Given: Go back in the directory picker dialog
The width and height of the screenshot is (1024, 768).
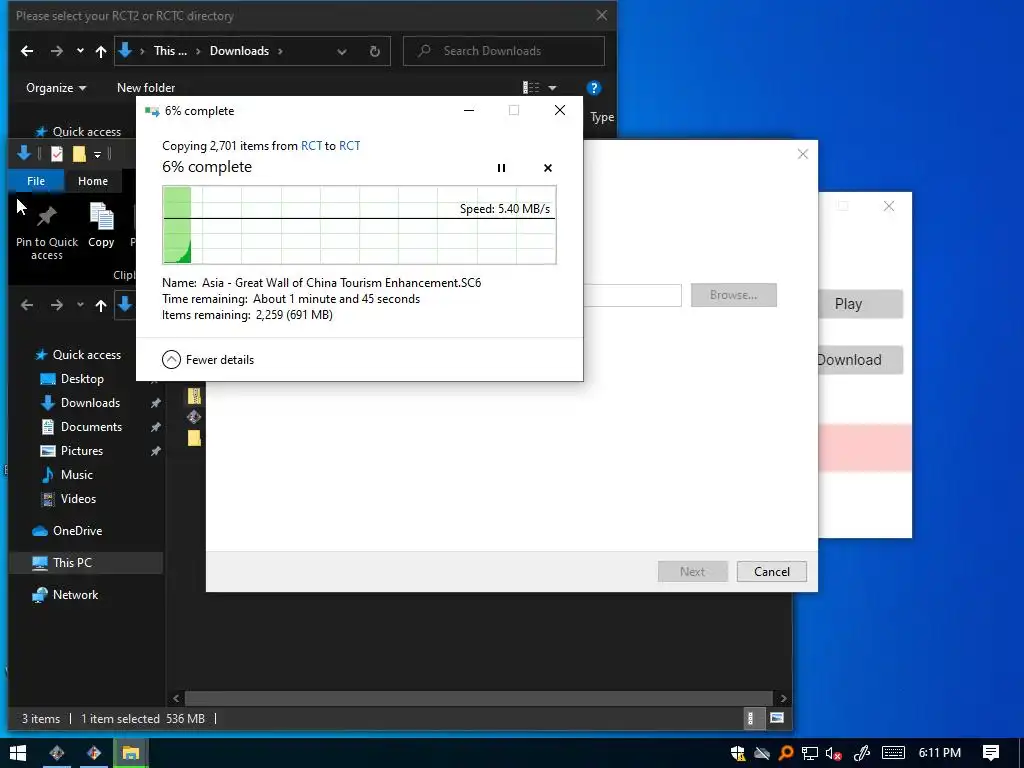Looking at the screenshot, I should coord(27,51).
